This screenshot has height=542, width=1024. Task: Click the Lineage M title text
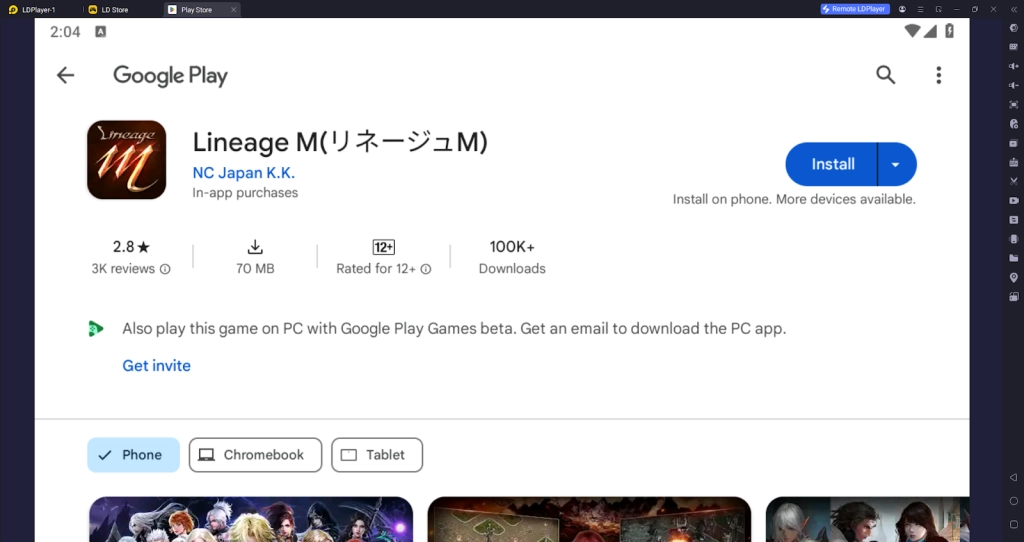(x=340, y=142)
